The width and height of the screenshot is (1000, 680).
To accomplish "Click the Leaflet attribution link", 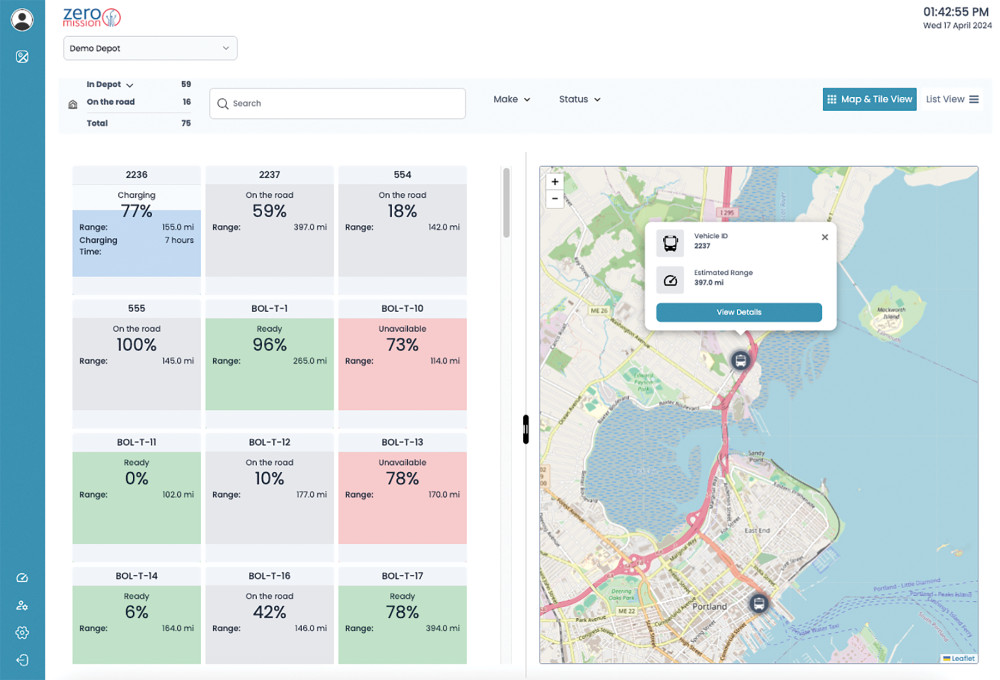I will (962, 658).
